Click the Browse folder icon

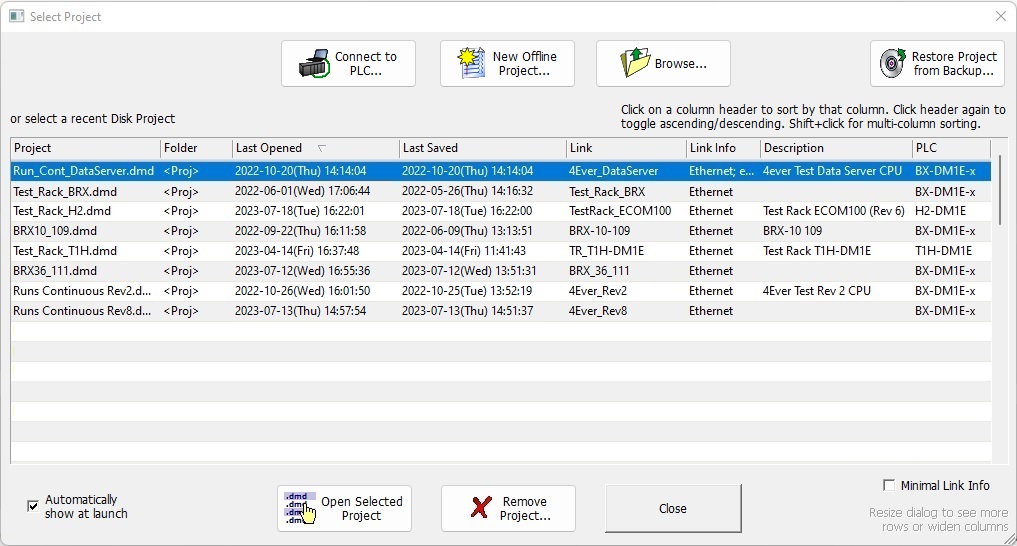[x=634, y=64]
